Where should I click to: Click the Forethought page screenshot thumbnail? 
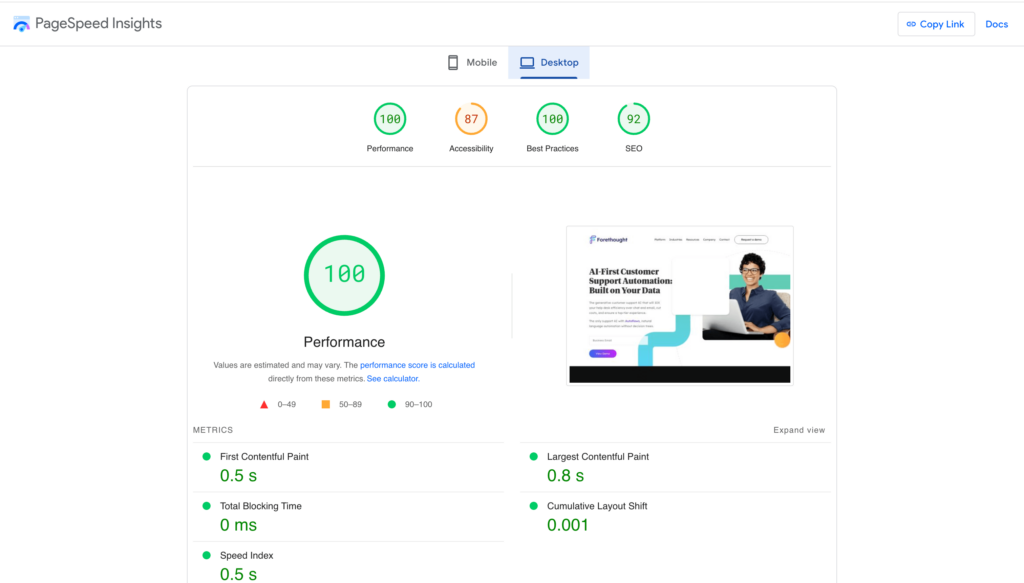[x=680, y=305]
